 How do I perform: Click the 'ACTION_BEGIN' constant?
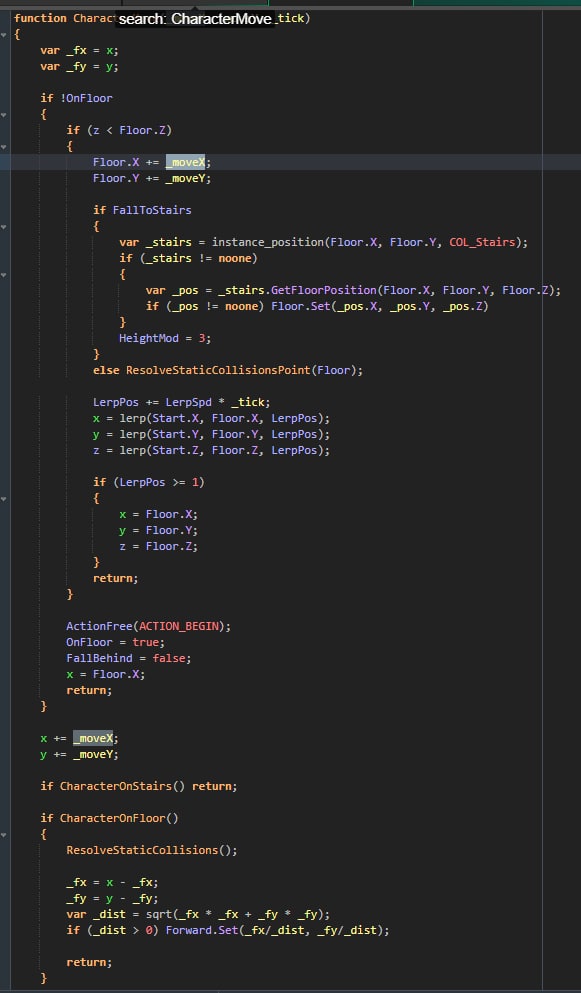point(178,626)
